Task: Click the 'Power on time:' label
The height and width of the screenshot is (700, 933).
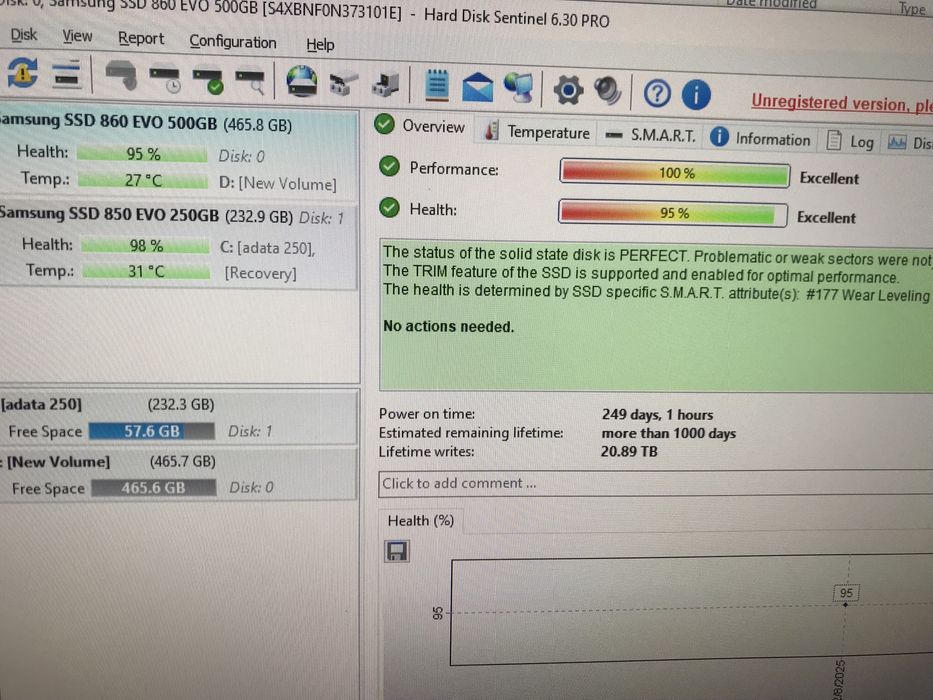Action: [427, 414]
